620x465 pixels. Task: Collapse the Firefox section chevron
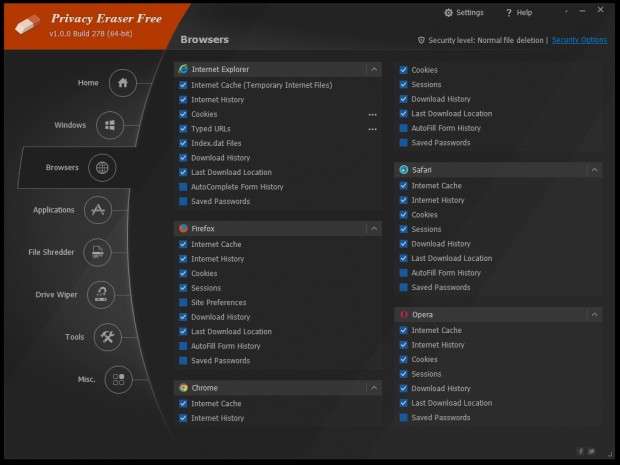373,228
